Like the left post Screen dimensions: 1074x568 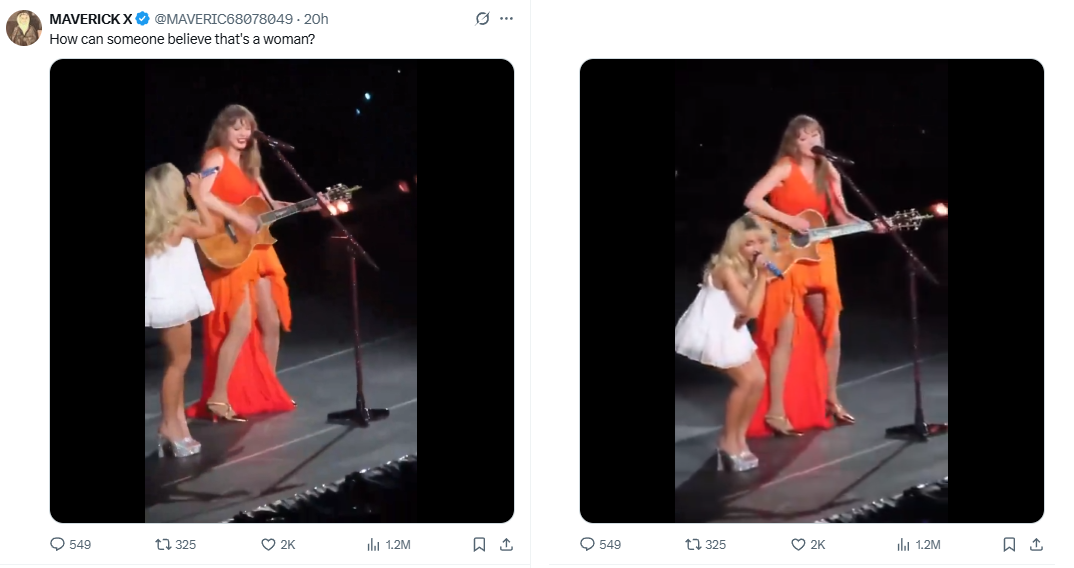[x=268, y=544]
